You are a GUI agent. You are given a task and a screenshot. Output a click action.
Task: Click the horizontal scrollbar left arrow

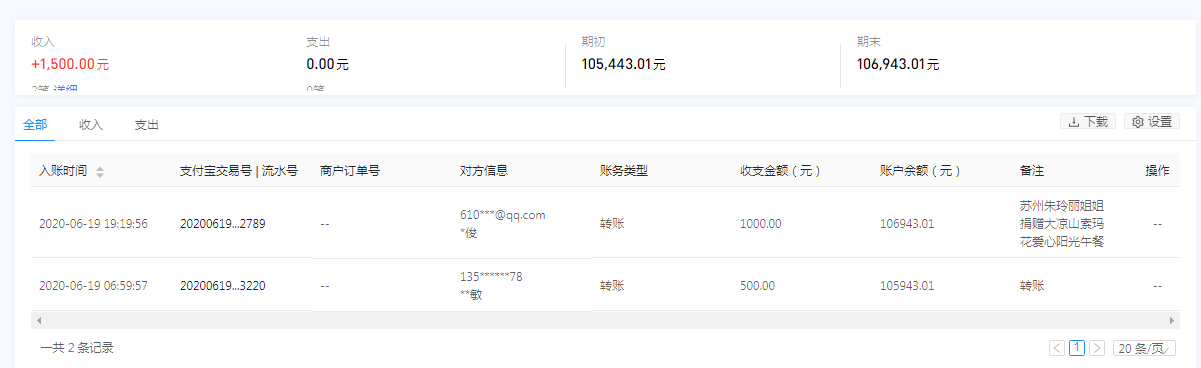37,320
